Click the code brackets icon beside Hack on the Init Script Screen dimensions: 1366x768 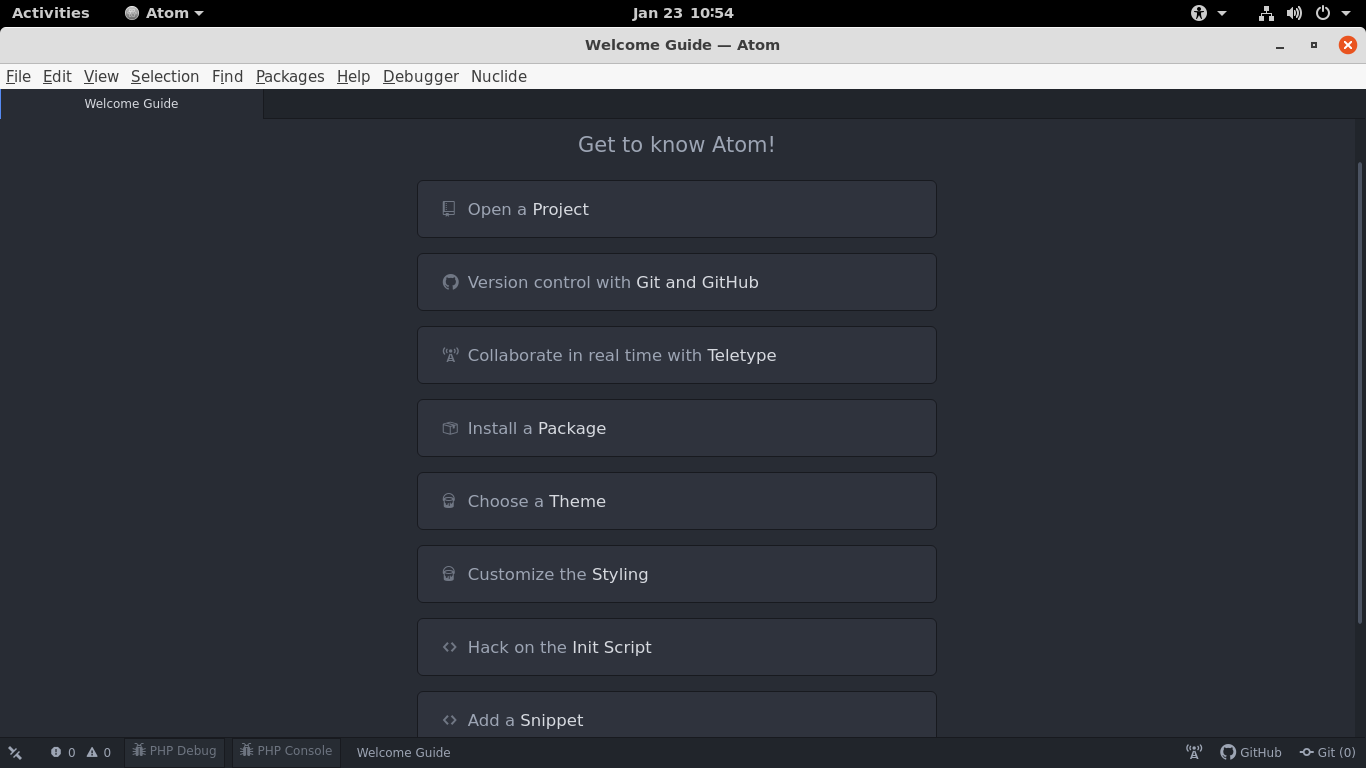[x=450, y=647]
